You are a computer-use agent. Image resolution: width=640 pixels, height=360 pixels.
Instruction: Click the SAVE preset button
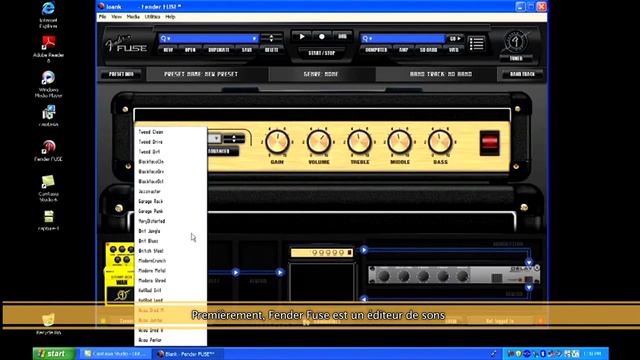coord(247,50)
